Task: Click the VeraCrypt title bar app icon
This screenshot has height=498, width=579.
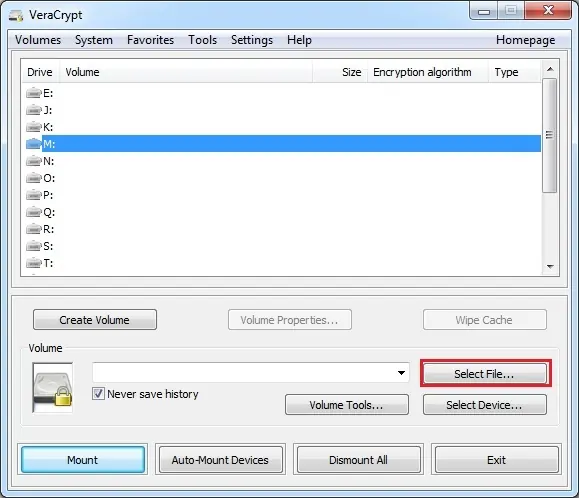Action: coord(16,16)
